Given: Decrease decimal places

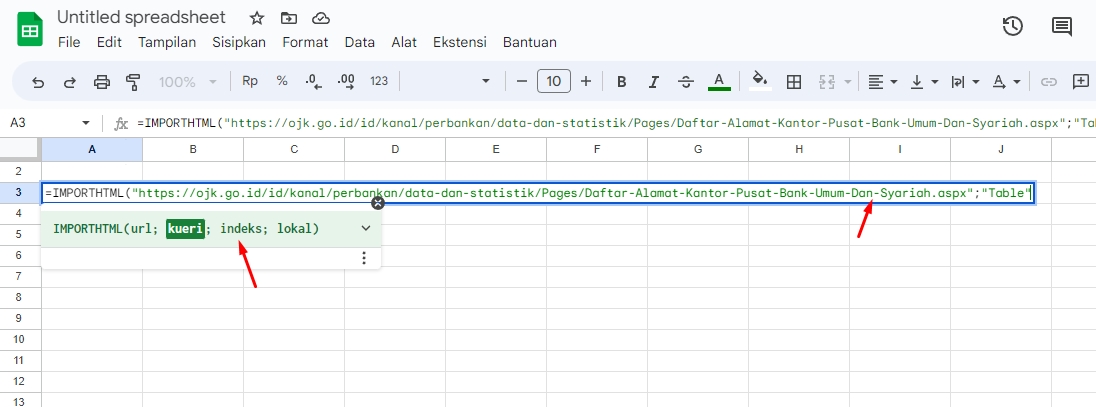Looking at the screenshot, I should tap(313, 82).
